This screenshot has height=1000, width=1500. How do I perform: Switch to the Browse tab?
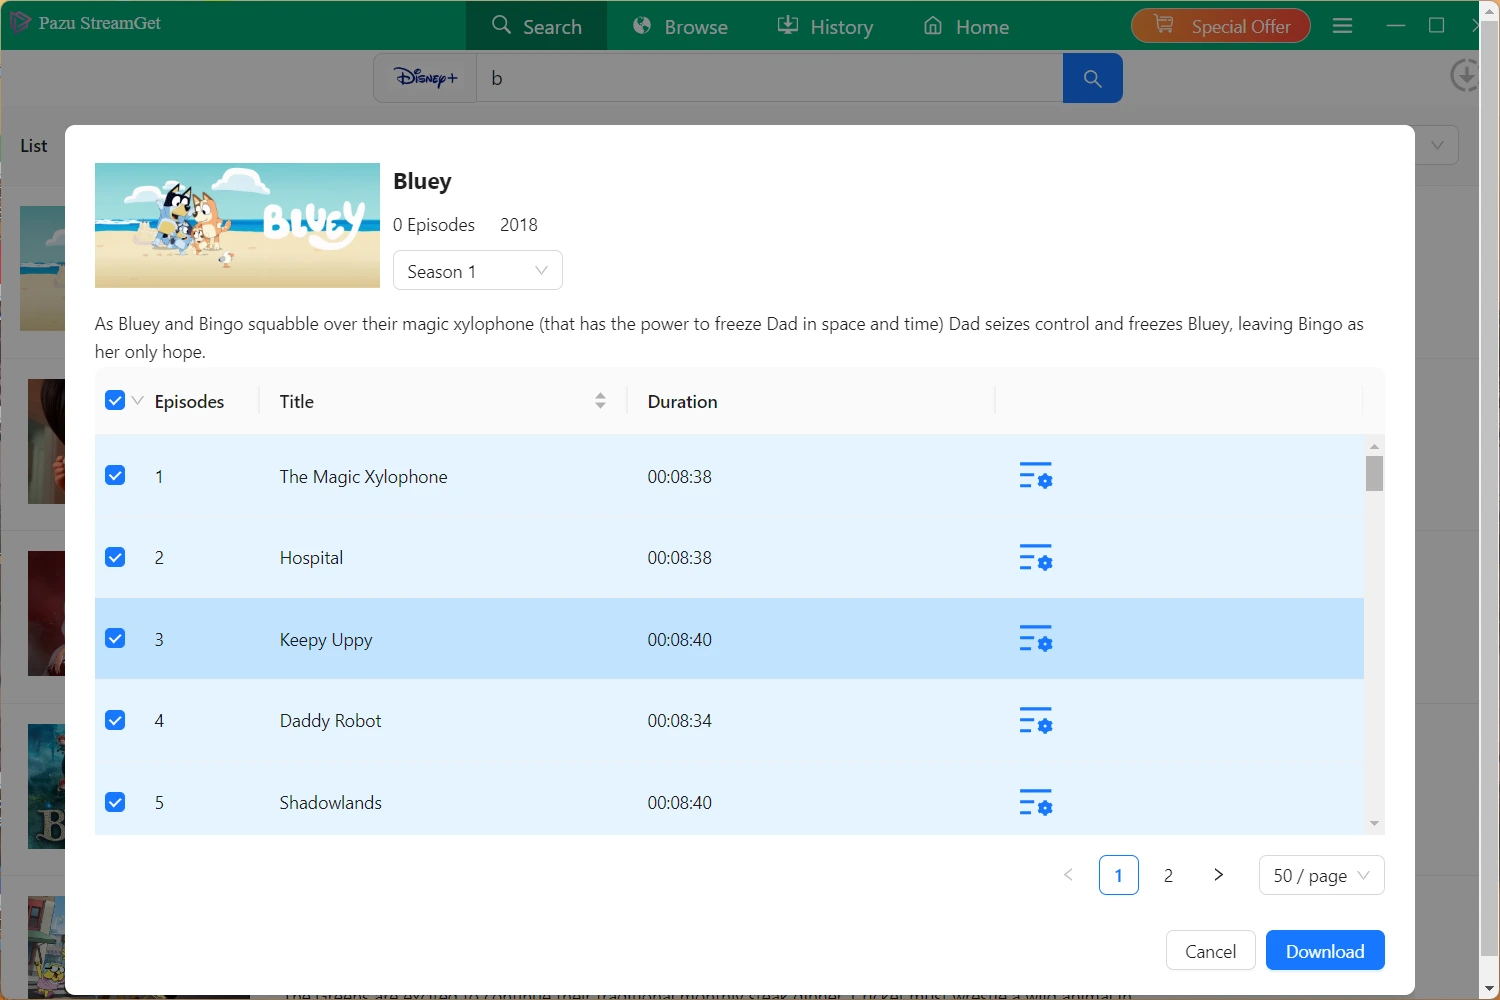point(681,26)
